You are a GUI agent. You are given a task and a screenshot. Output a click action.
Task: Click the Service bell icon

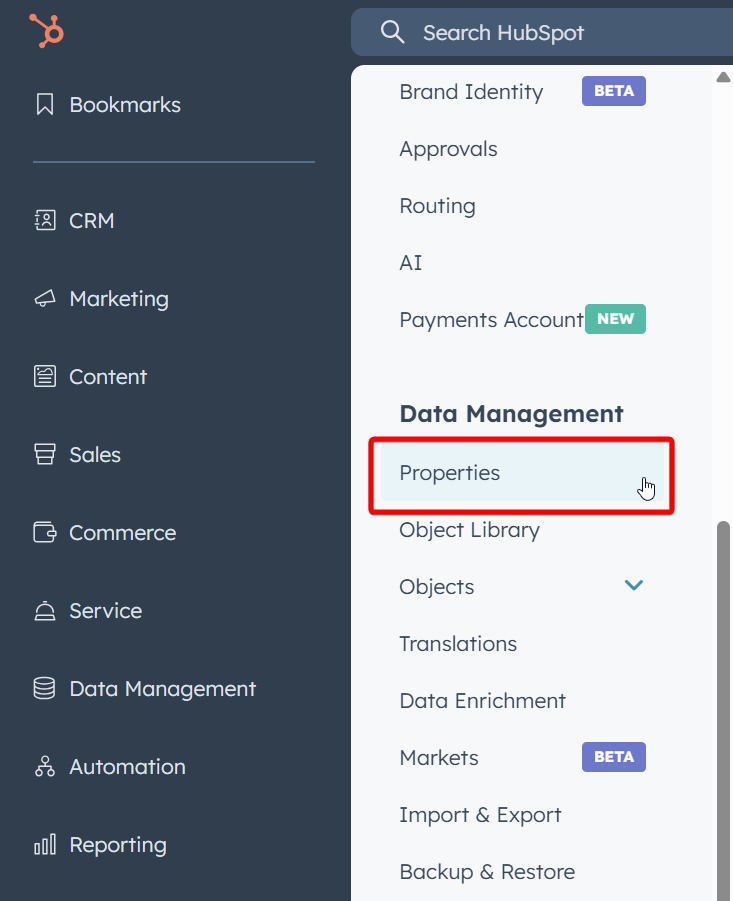point(45,611)
